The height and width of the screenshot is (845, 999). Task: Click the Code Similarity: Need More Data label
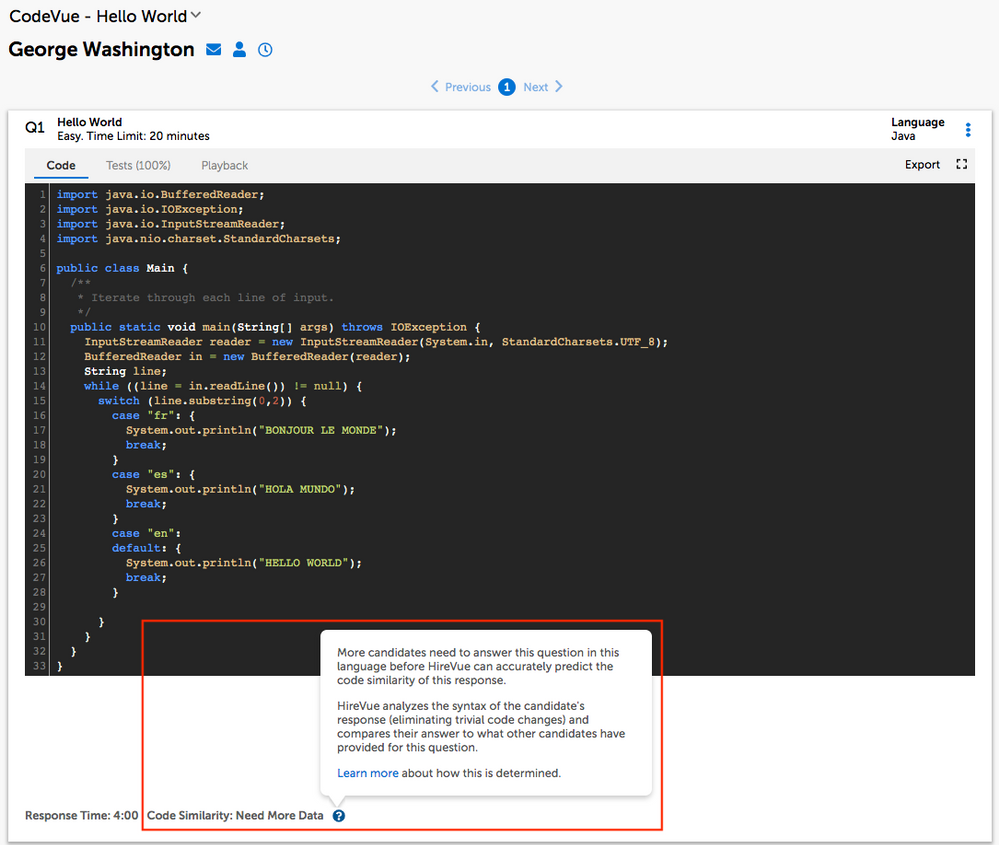click(235, 816)
